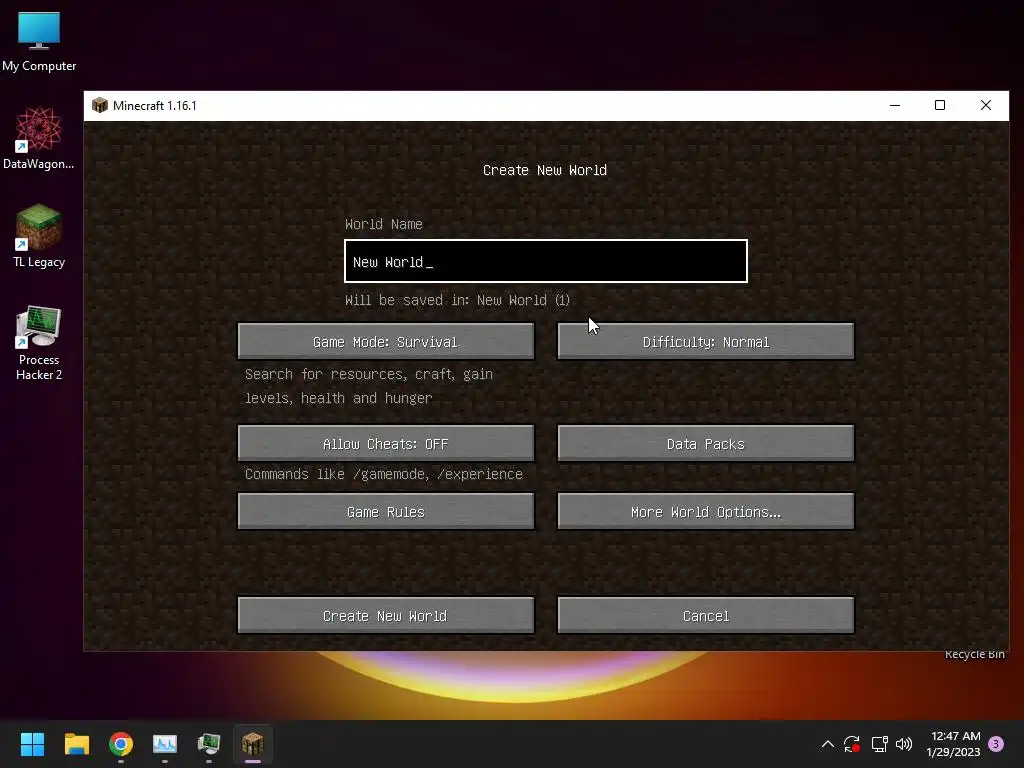This screenshot has width=1024, height=768.
Task: Cycle the Difficulty: Normal button
Action: pos(705,342)
